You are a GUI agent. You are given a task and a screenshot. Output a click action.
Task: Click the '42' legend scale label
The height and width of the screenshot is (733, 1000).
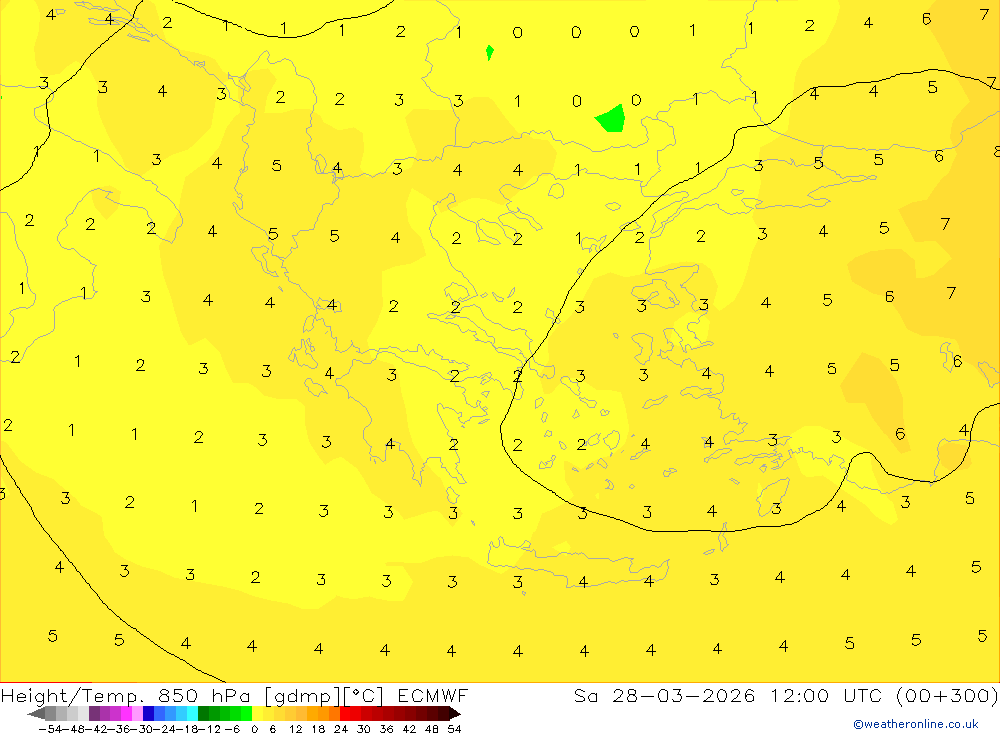click(x=409, y=729)
